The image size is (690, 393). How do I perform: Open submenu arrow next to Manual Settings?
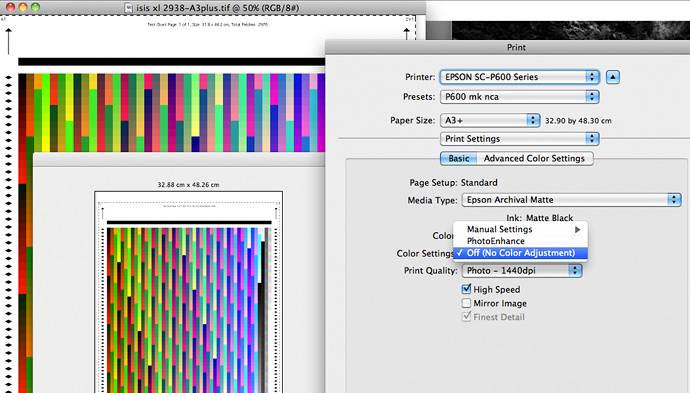tap(577, 229)
